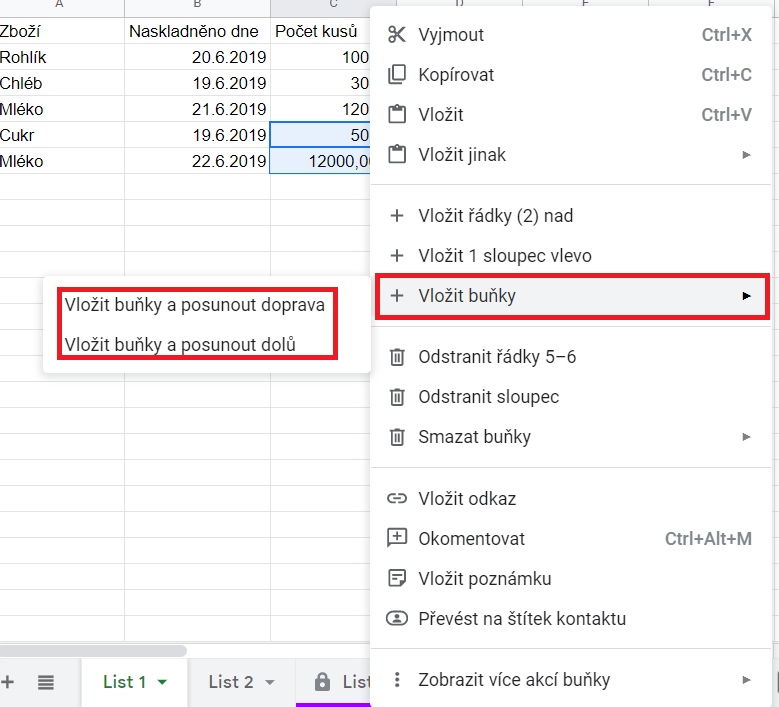Switch to the List 2 sheet tab

pyautogui.click(x=230, y=682)
